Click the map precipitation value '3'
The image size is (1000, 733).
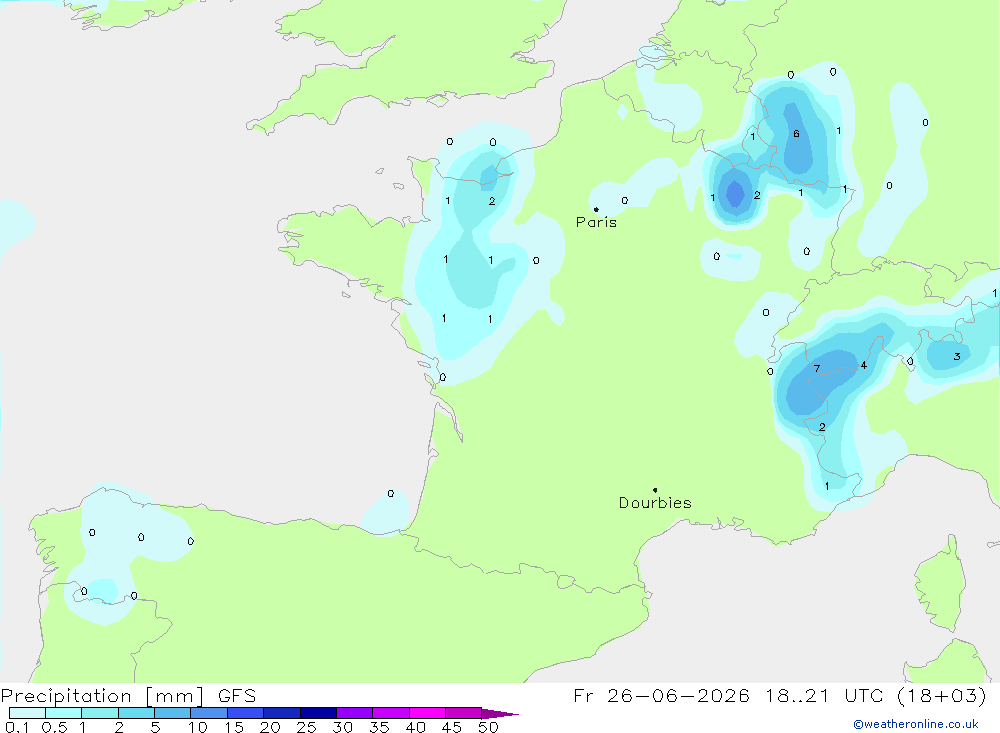pyautogui.click(x=957, y=357)
